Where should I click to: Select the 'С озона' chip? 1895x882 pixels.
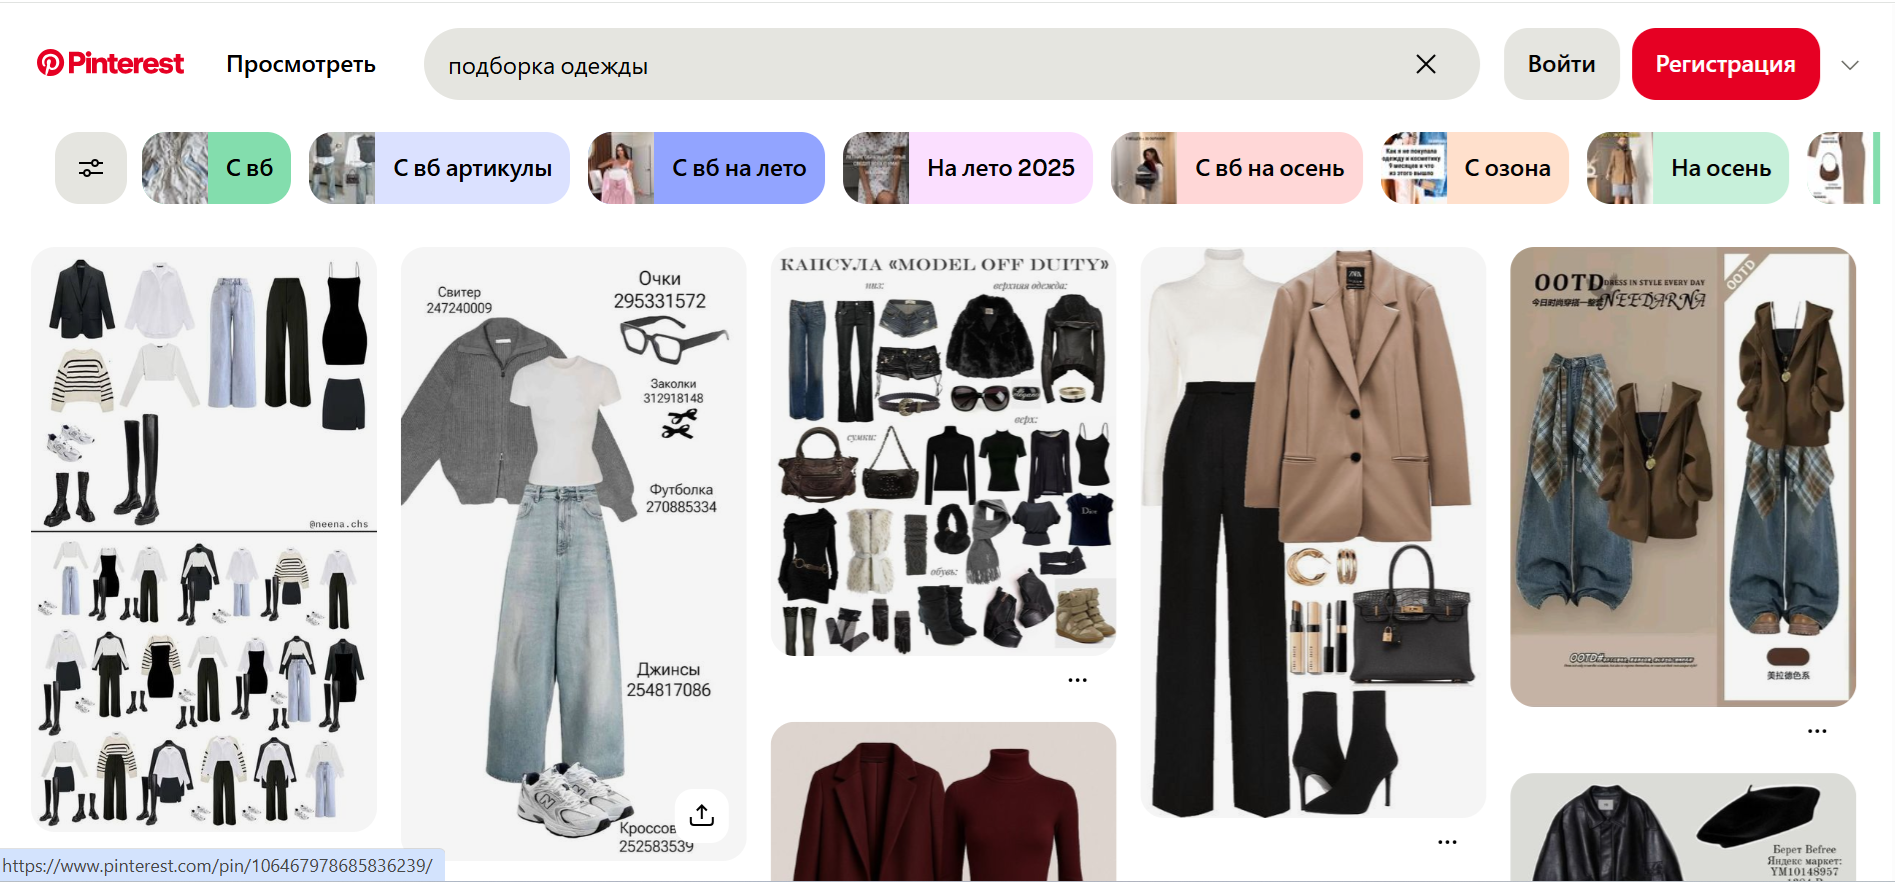1474,168
